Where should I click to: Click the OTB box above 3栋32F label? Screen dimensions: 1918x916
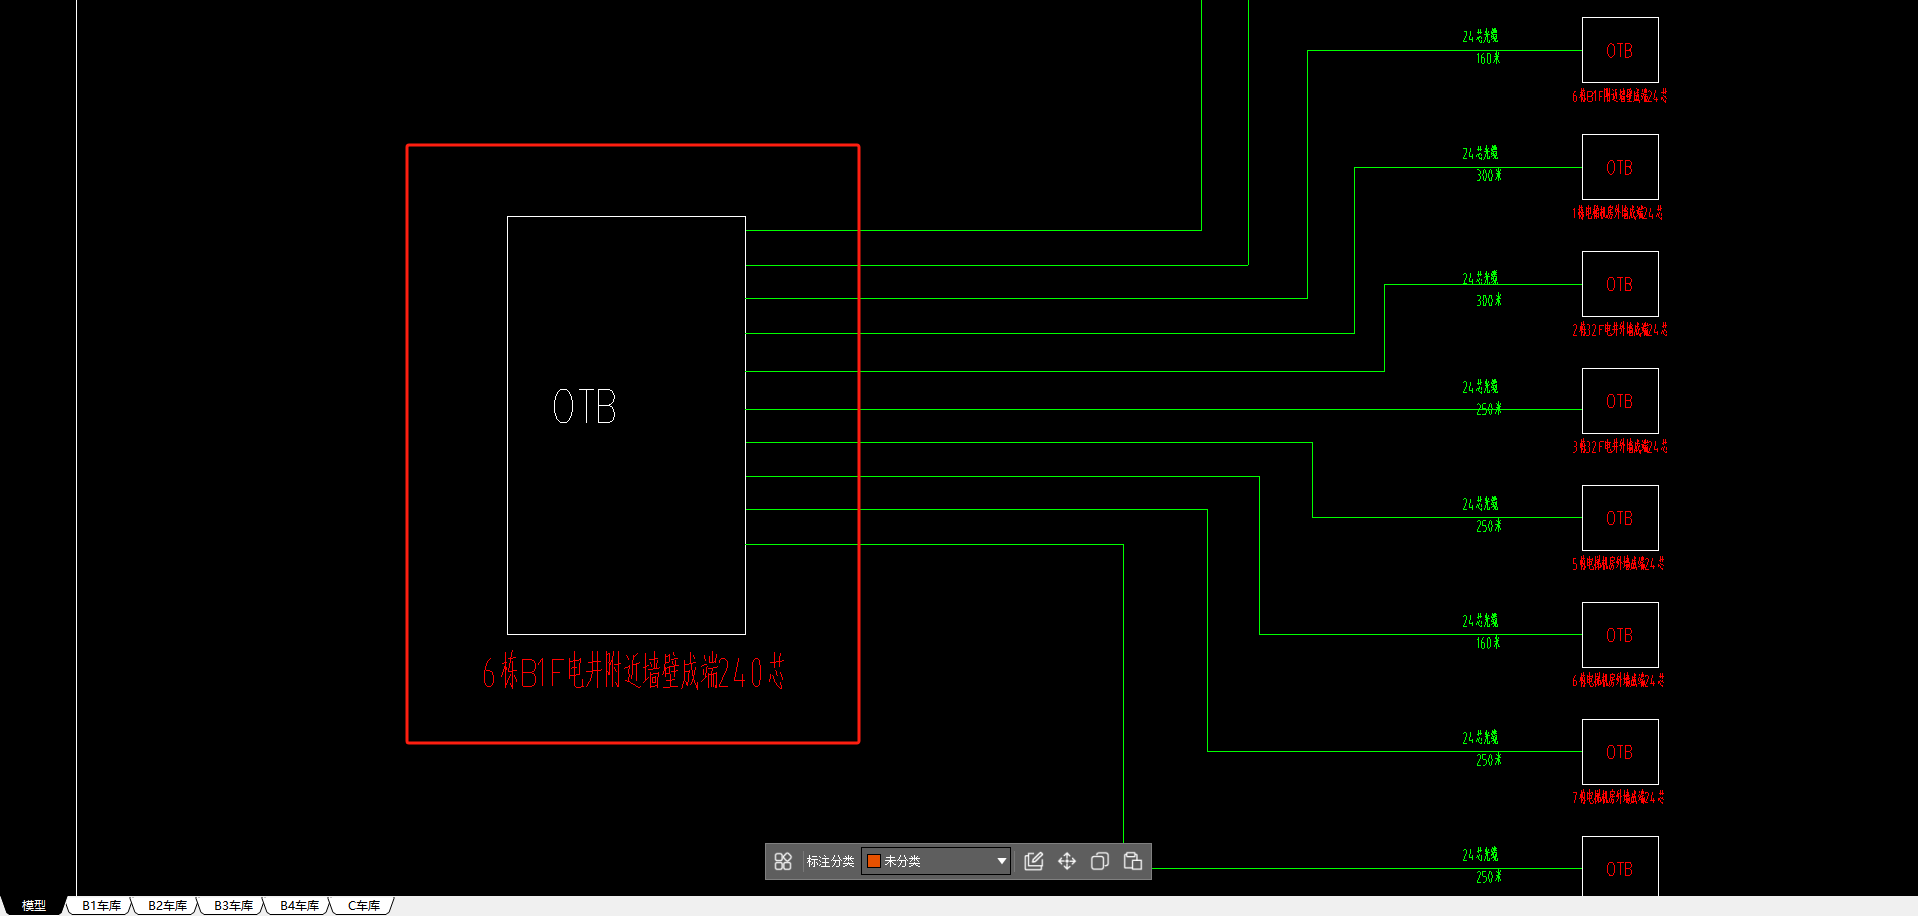[1620, 401]
